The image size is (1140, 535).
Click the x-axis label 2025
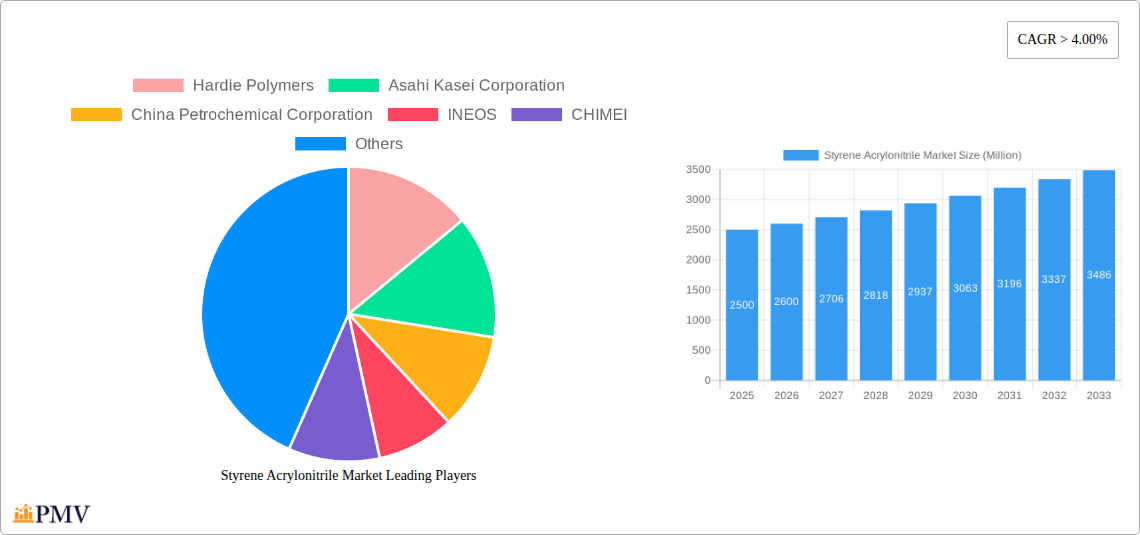tap(742, 395)
